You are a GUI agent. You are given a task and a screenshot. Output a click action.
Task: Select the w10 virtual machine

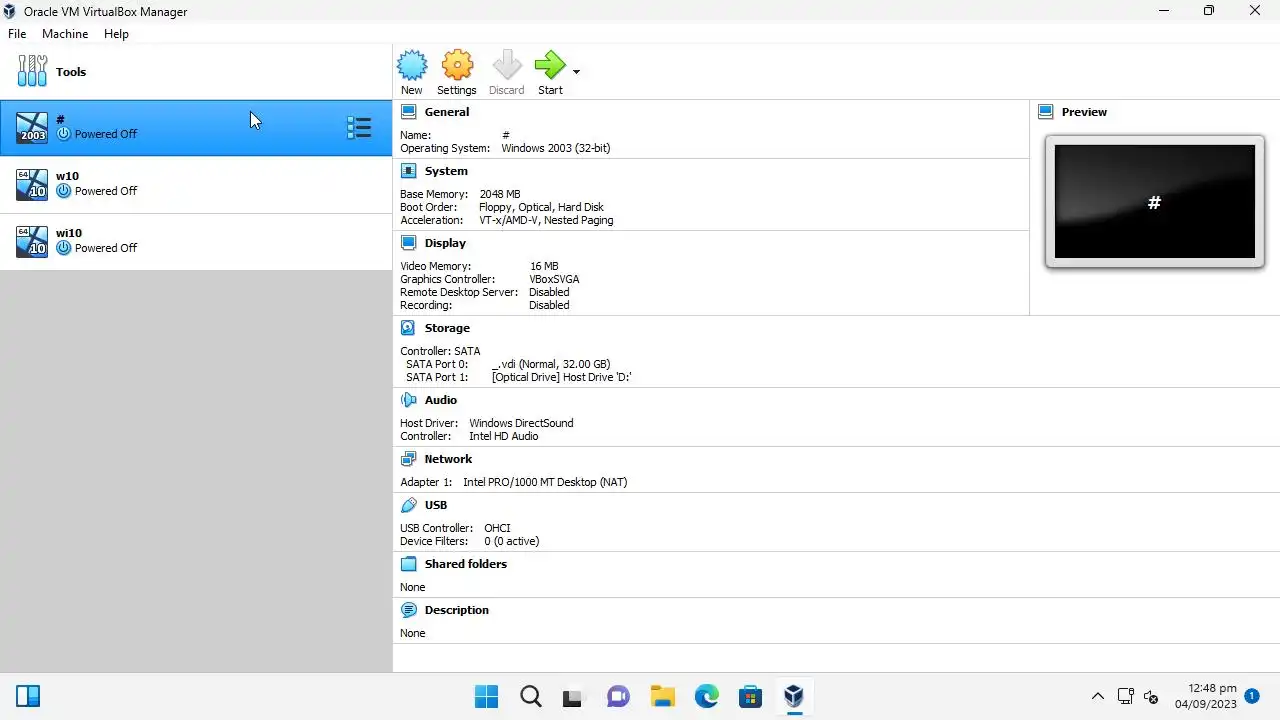[x=196, y=184]
